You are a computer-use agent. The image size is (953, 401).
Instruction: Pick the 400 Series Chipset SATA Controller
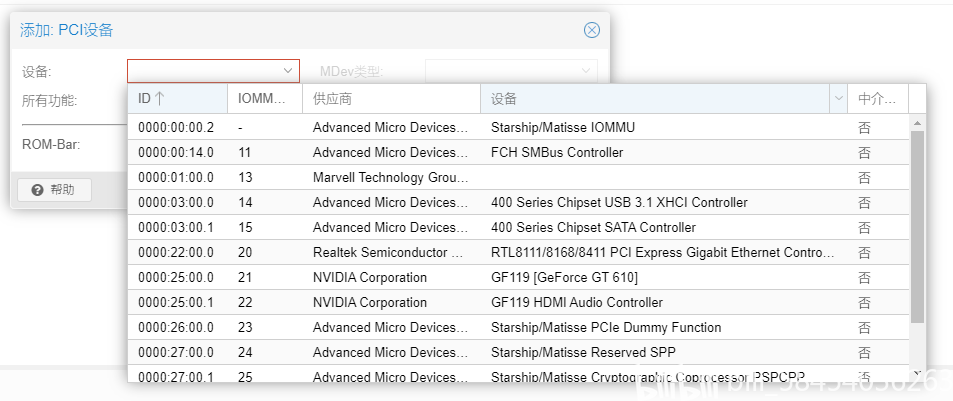click(593, 227)
